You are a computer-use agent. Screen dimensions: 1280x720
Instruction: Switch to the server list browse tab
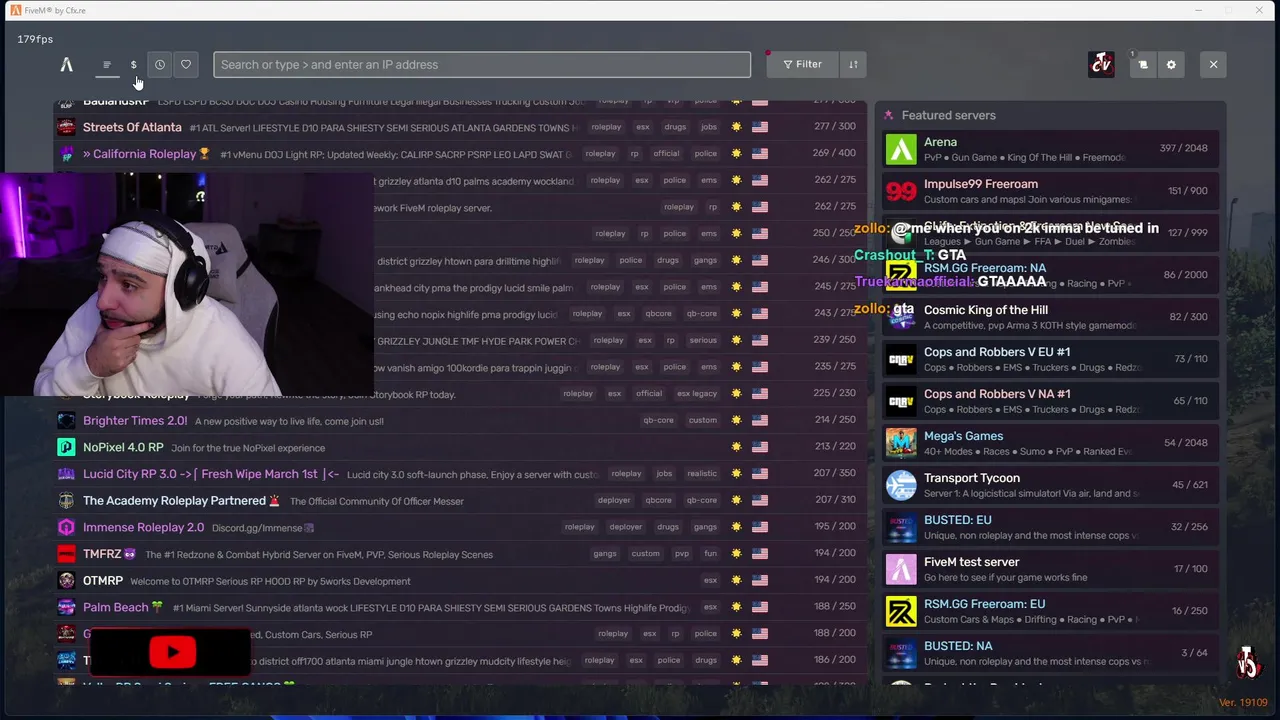[x=107, y=65]
